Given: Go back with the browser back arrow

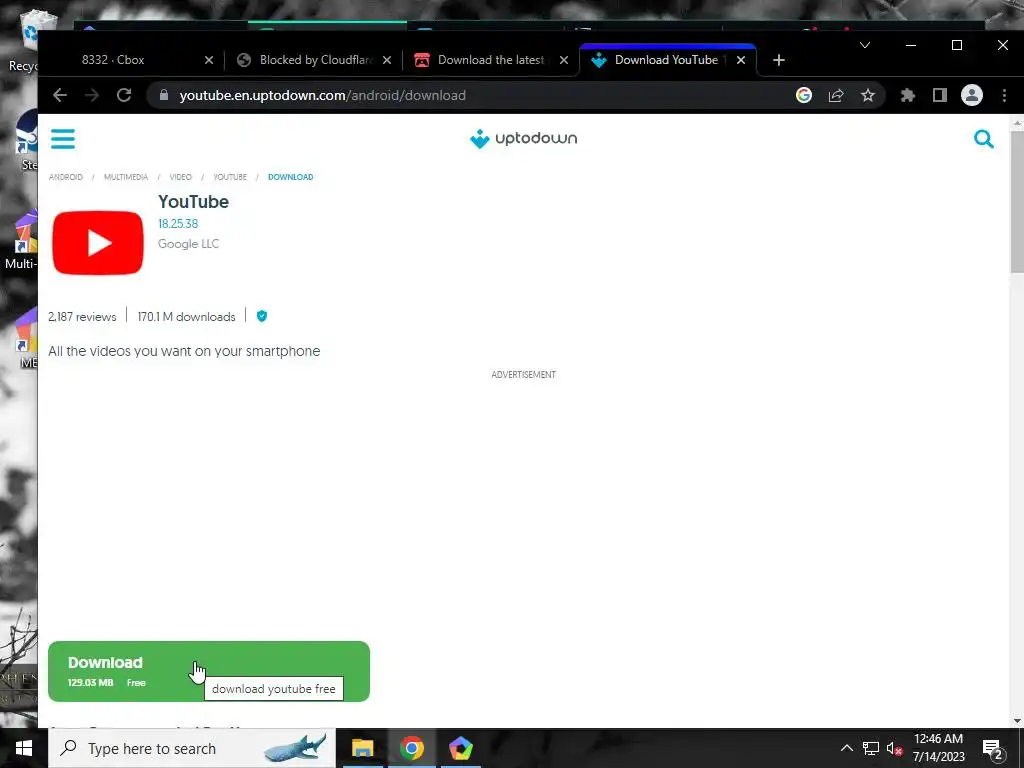Looking at the screenshot, I should [x=60, y=95].
